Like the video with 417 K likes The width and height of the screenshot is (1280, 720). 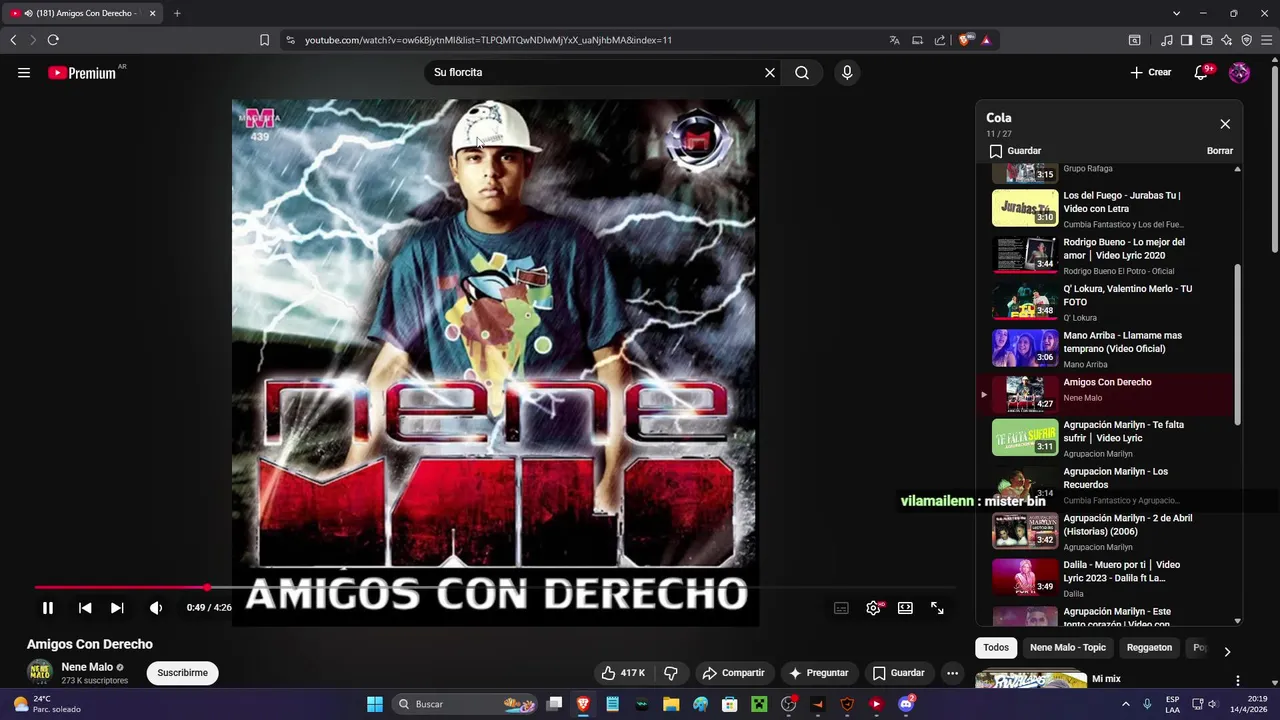[622, 673]
